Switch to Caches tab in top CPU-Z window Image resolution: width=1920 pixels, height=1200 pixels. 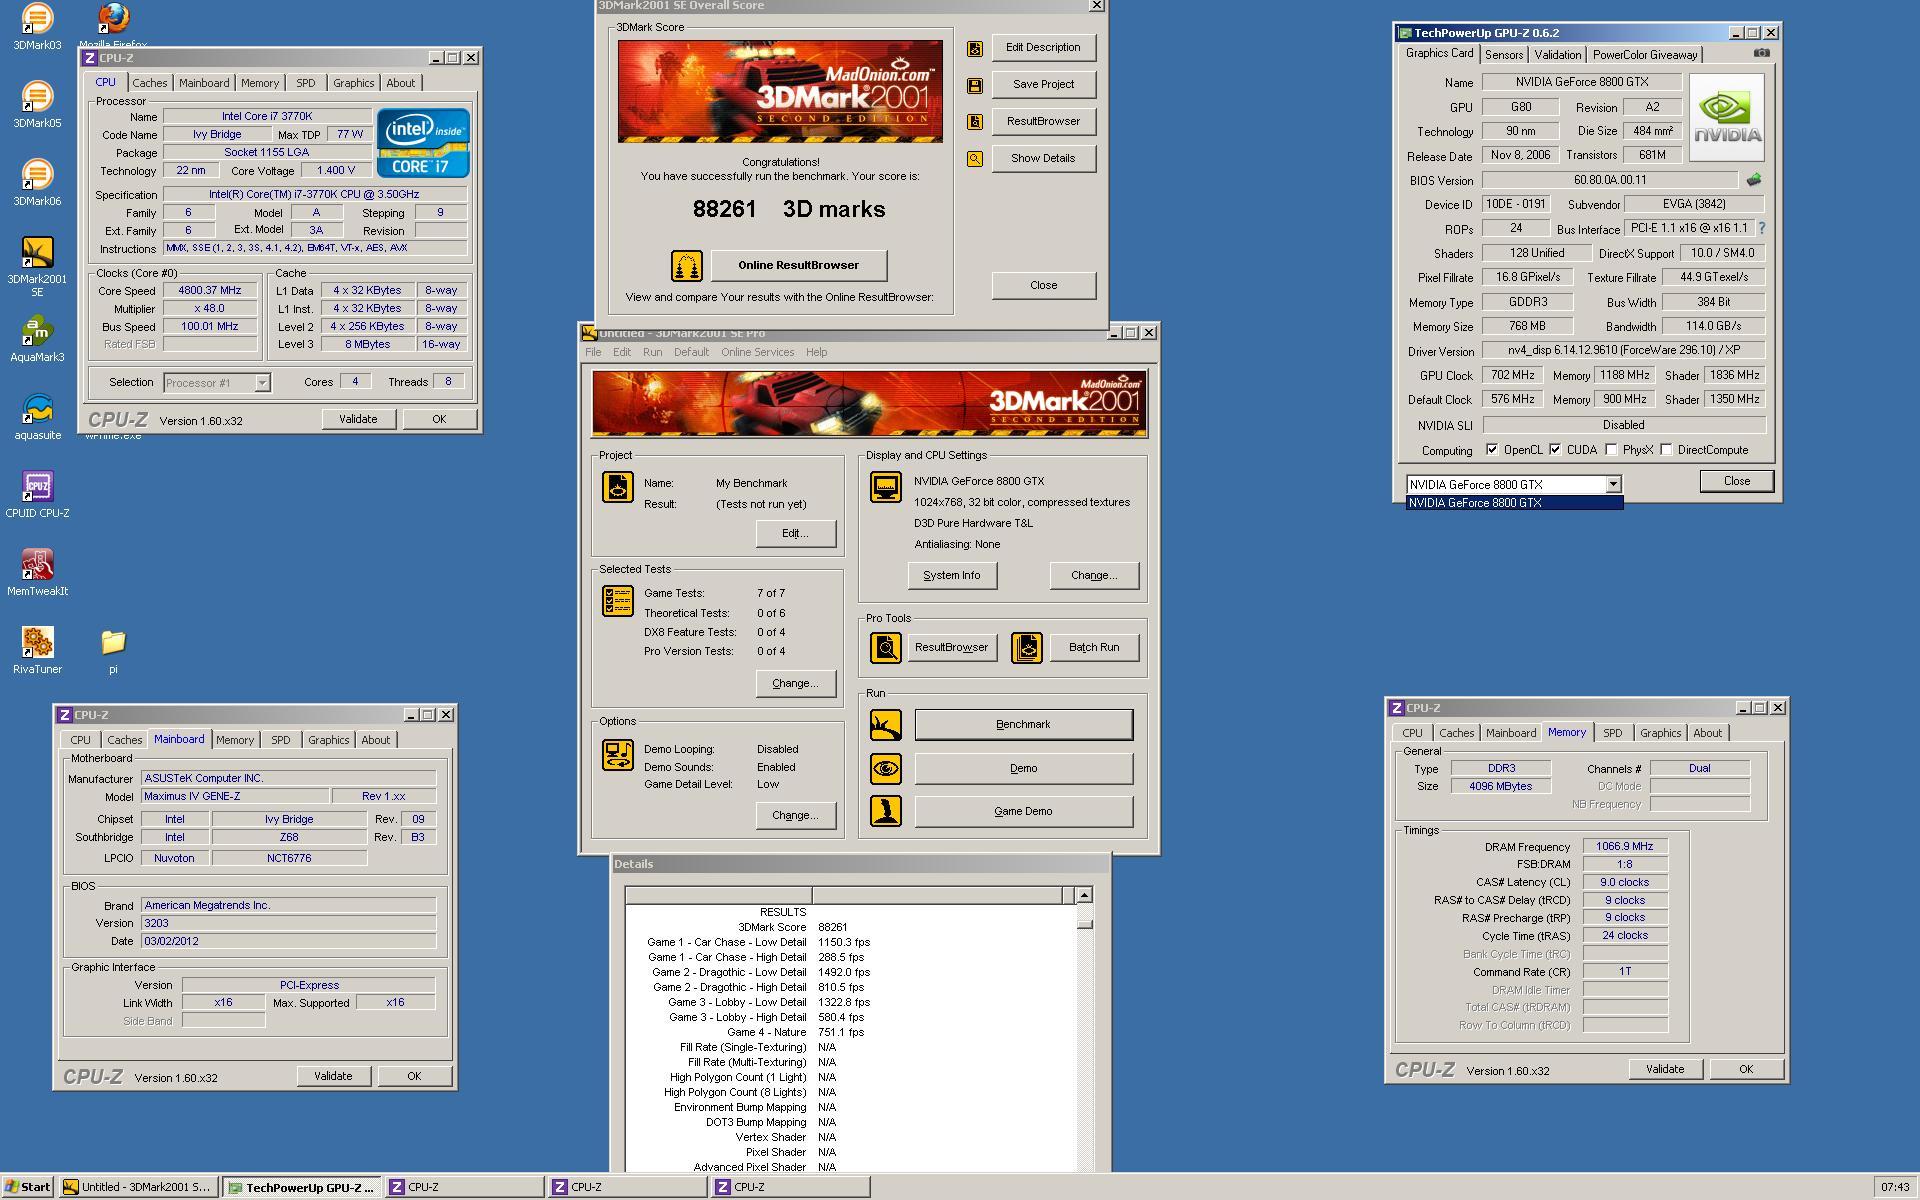(x=149, y=83)
